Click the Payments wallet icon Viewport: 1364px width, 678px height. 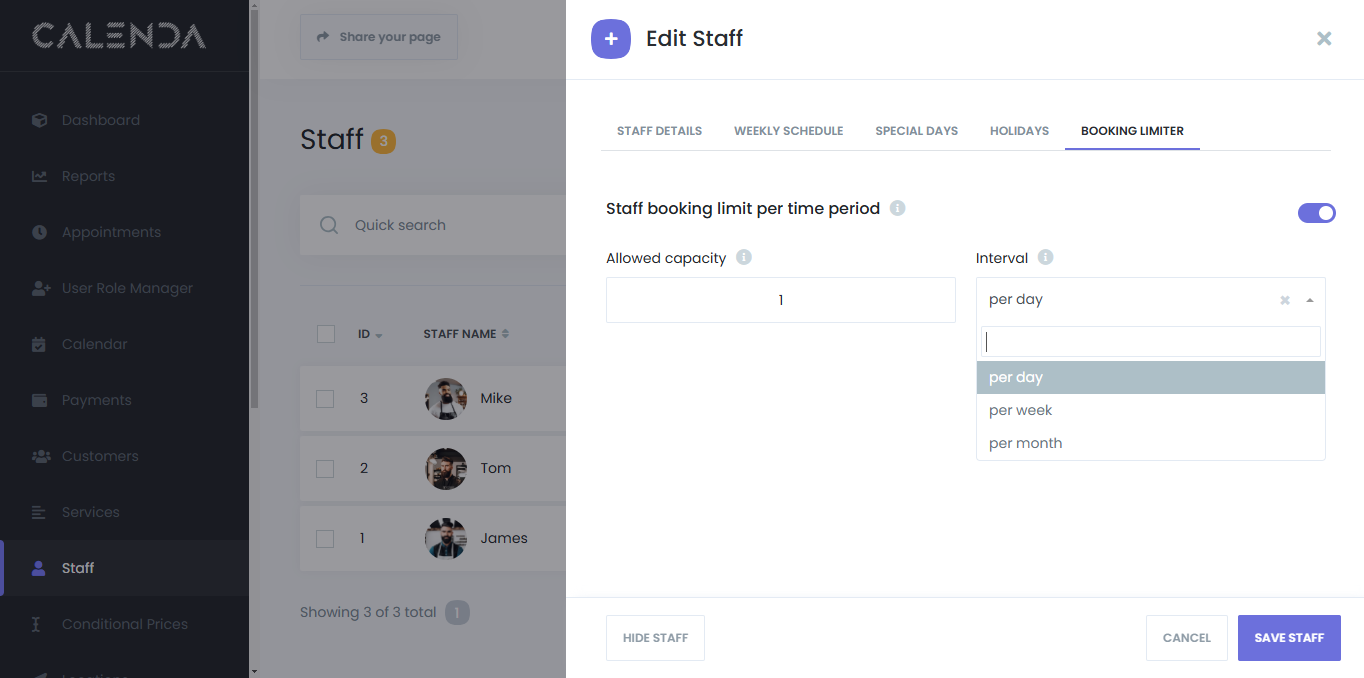[x=39, y=400]
